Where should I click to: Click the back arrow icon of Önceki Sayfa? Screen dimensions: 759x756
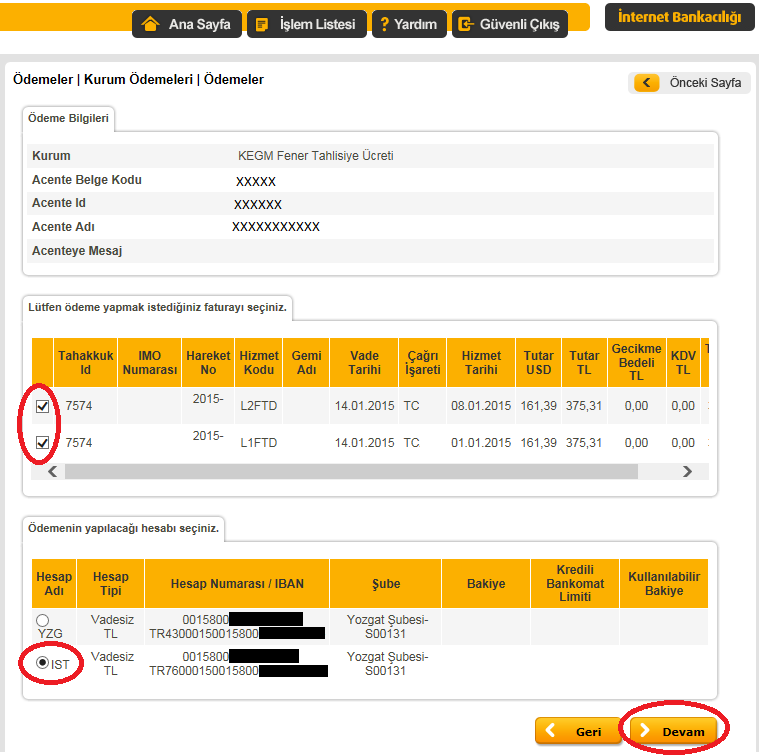[x=647, y=83]
